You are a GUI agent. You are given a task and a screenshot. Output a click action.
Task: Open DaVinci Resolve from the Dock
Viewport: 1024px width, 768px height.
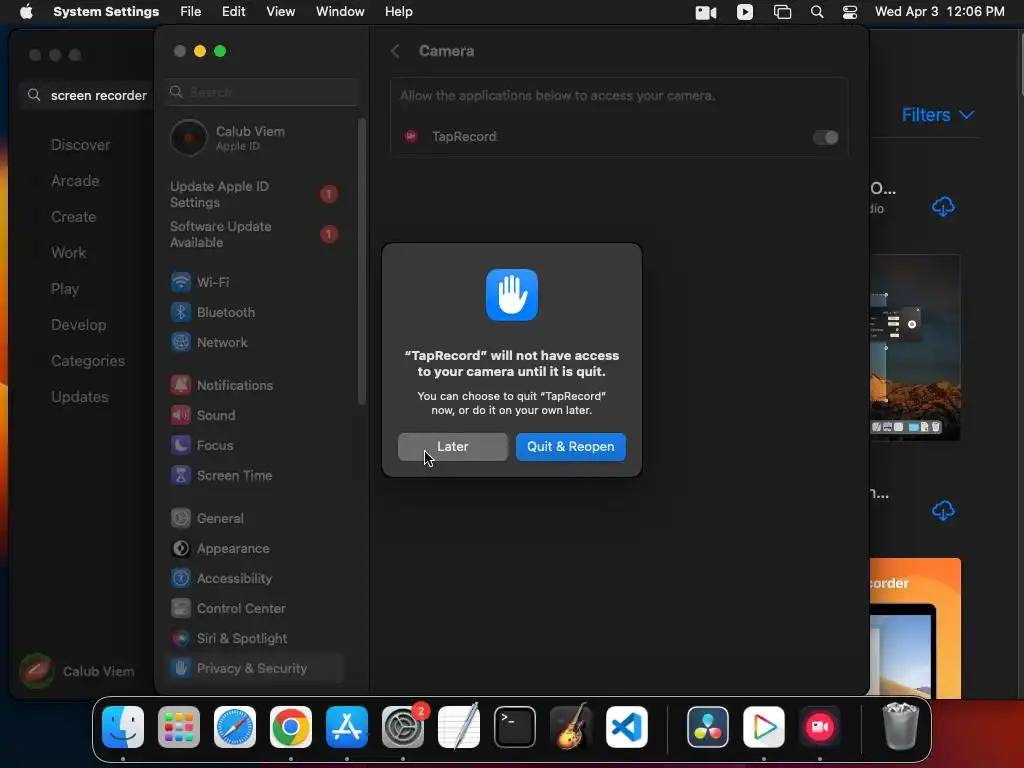[x=708, y=727]
